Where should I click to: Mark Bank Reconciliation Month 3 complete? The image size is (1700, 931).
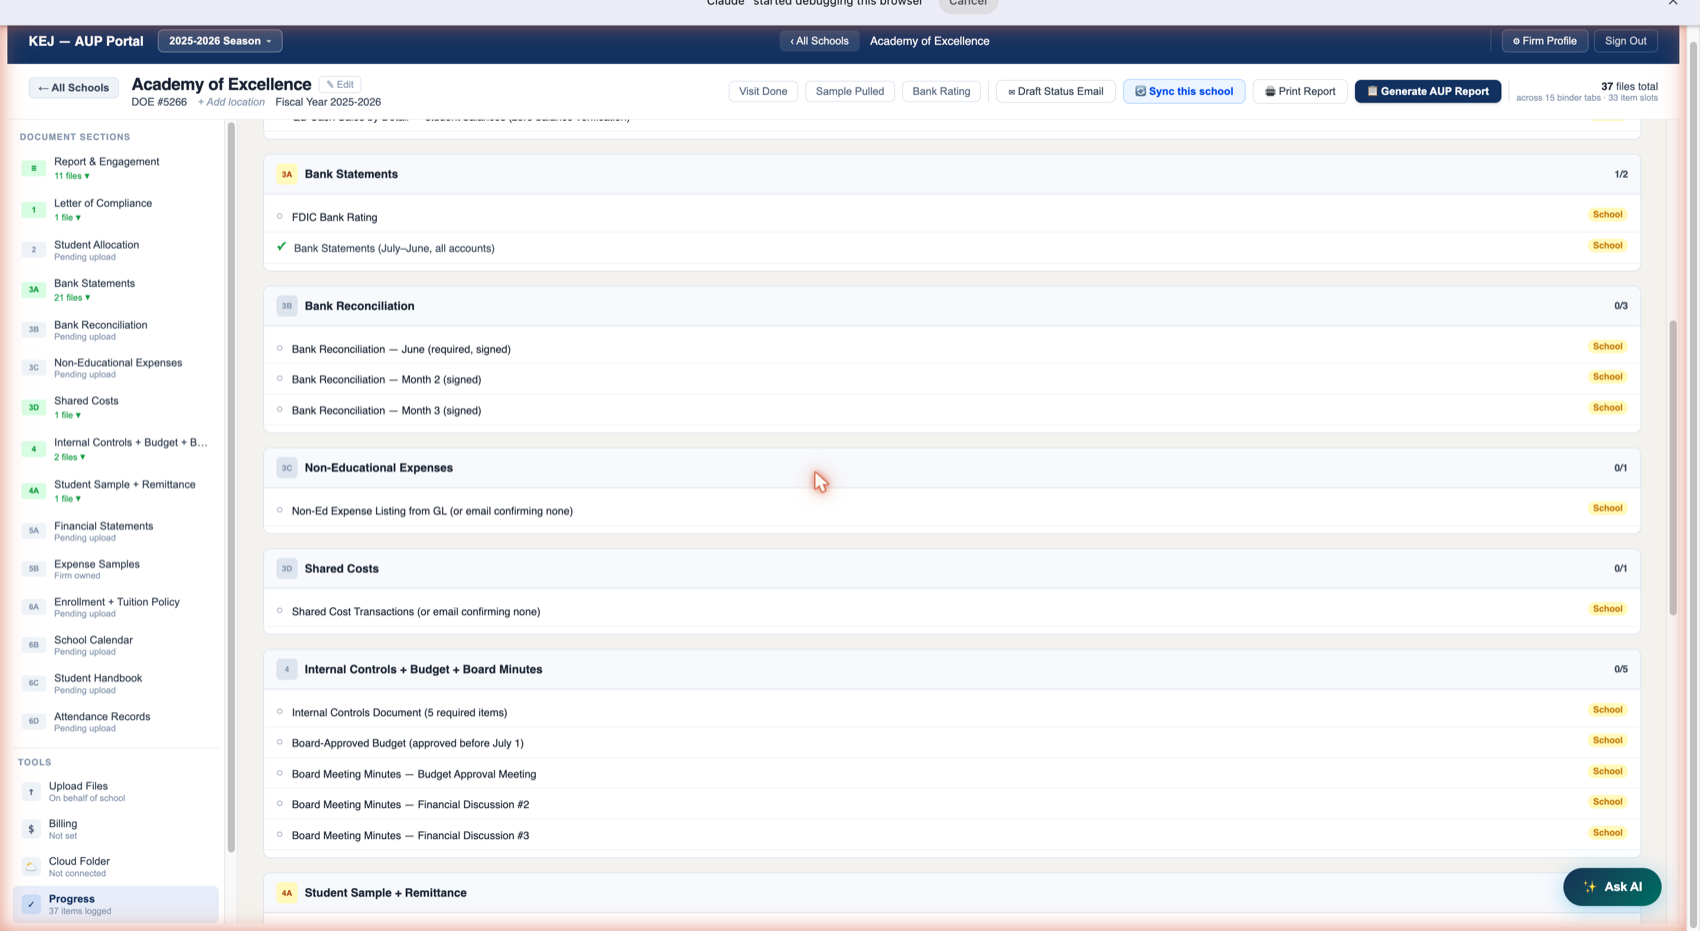point(280,409)
